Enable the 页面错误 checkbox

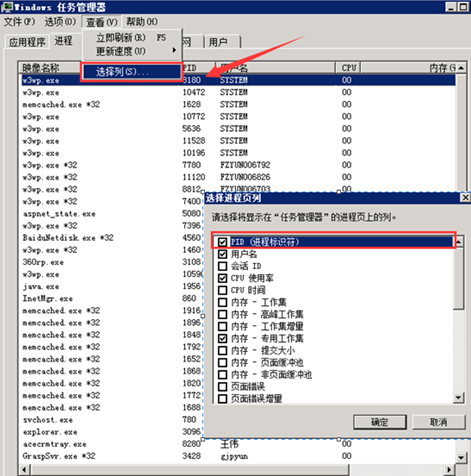click(222, 387)
